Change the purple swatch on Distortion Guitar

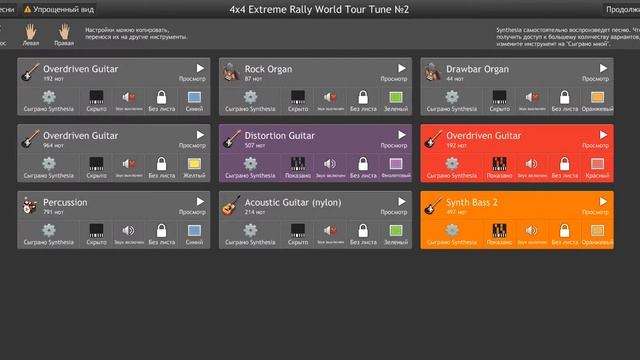396,164
